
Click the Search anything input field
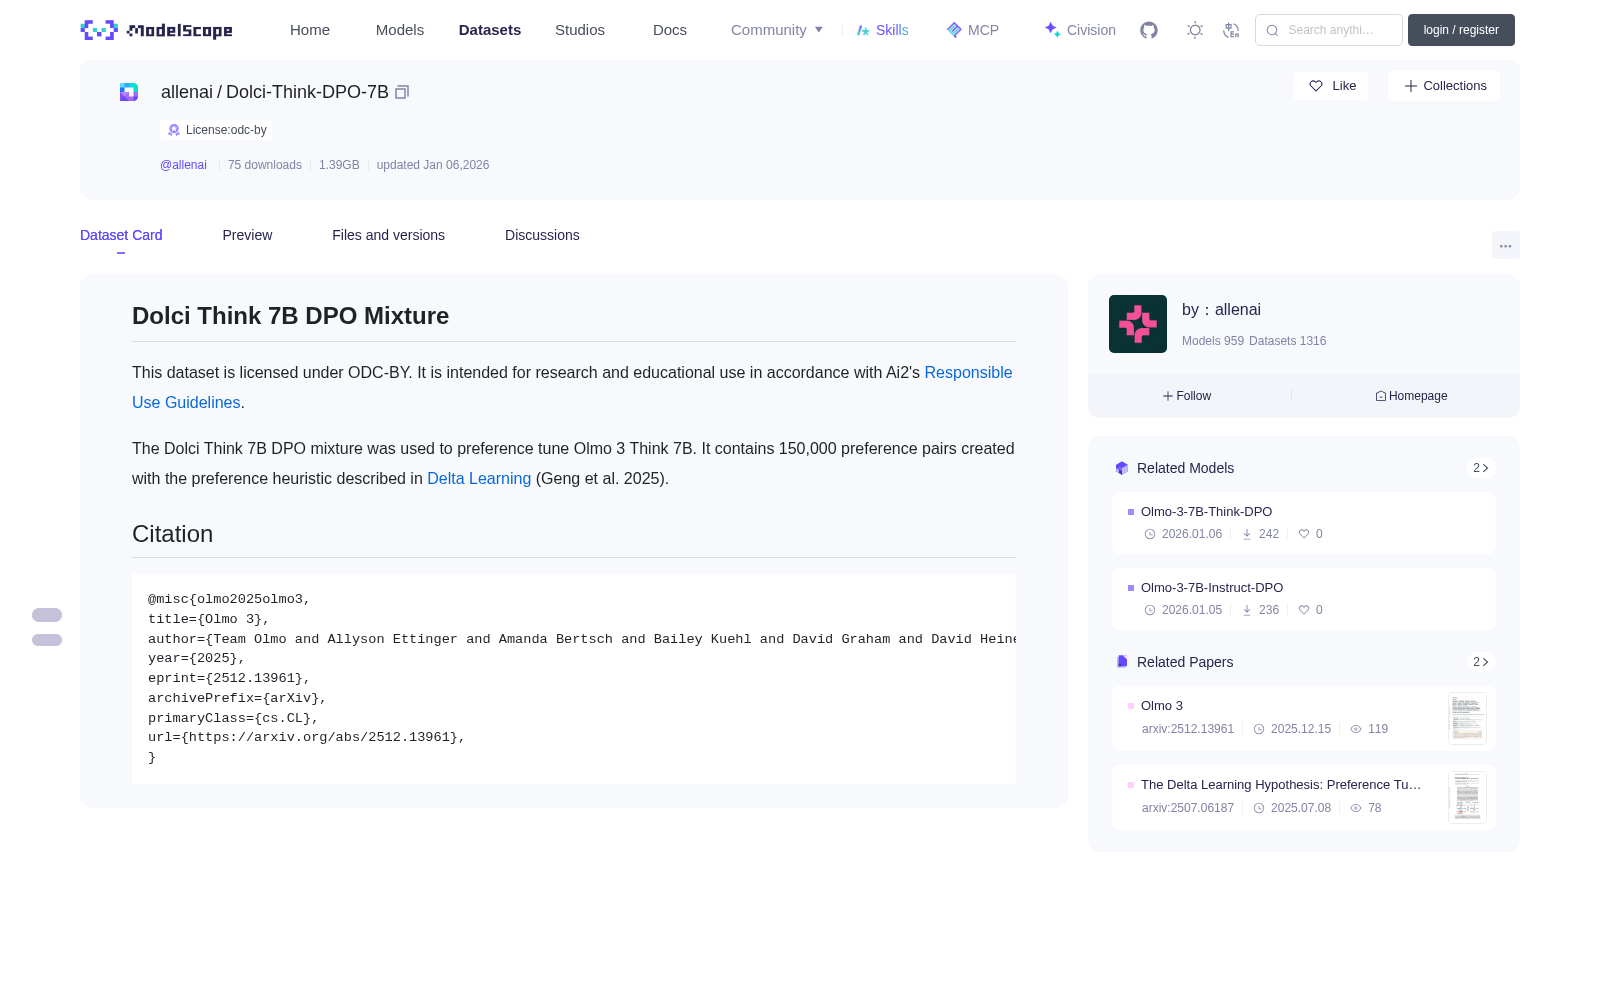[x=1329, y=30]
